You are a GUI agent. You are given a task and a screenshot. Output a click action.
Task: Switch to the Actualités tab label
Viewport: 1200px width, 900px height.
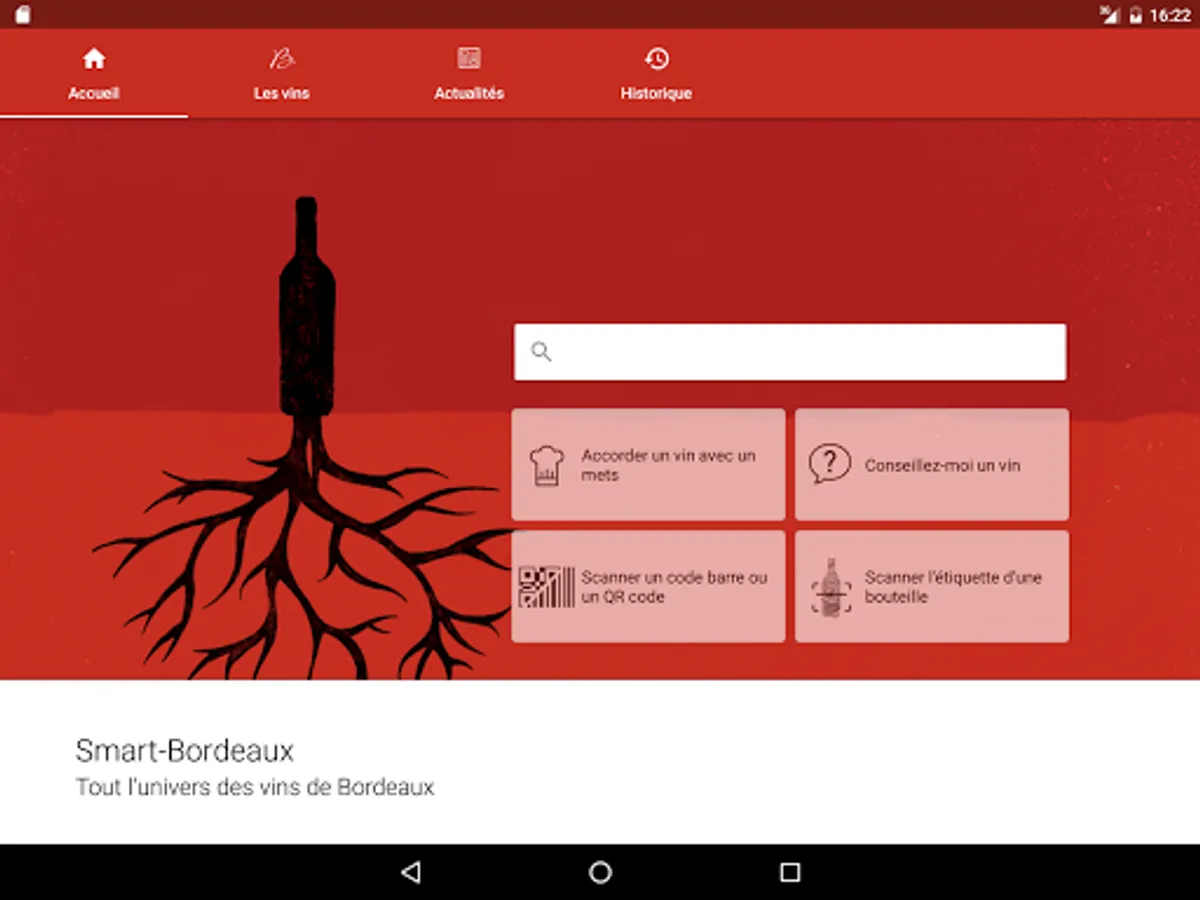(x=469, y=93)
